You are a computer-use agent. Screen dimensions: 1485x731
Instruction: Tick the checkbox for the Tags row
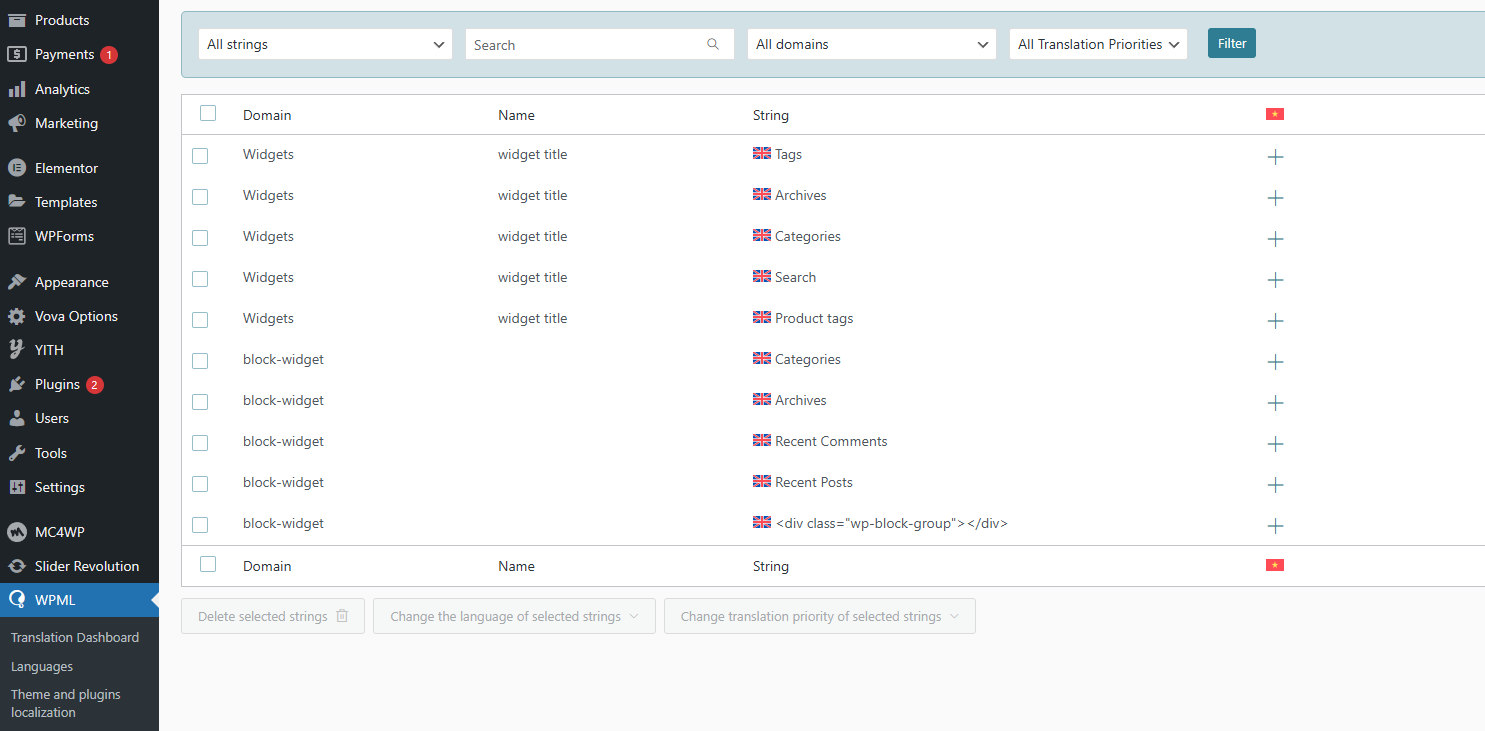click(x=200, y=156)
